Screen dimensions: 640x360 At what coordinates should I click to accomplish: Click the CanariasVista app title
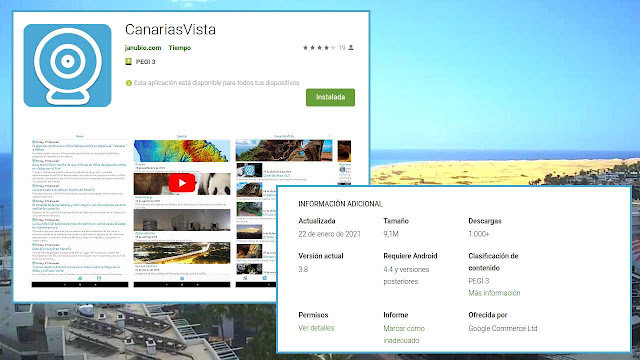coord(170,29)
